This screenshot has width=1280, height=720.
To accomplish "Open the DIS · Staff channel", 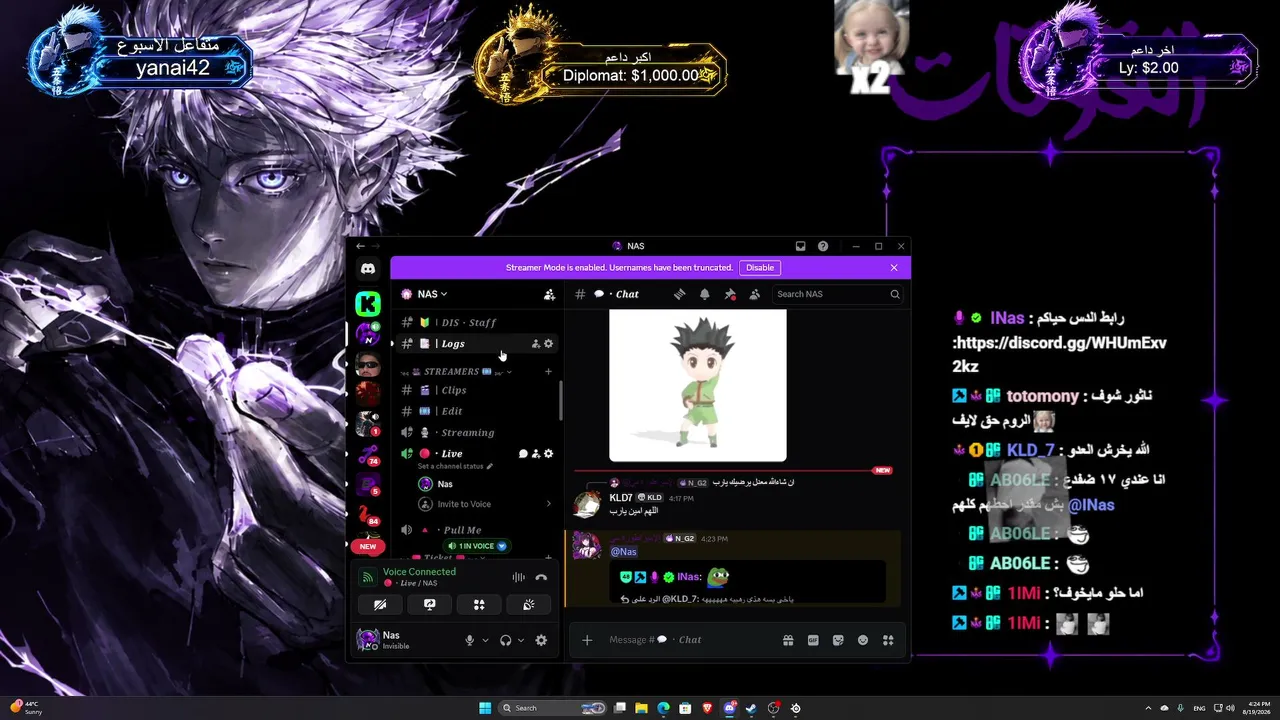I will tap(478, 322).
